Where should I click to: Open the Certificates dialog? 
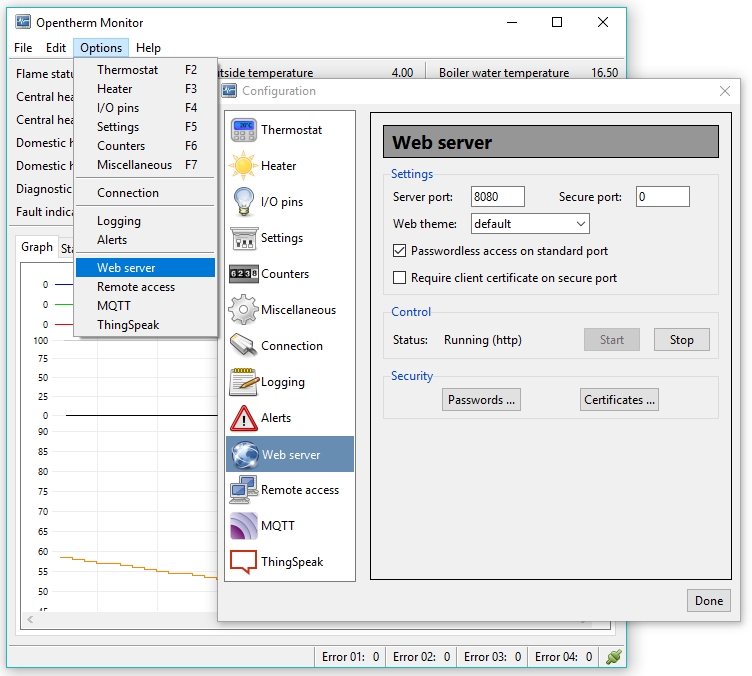coord(619,400)
